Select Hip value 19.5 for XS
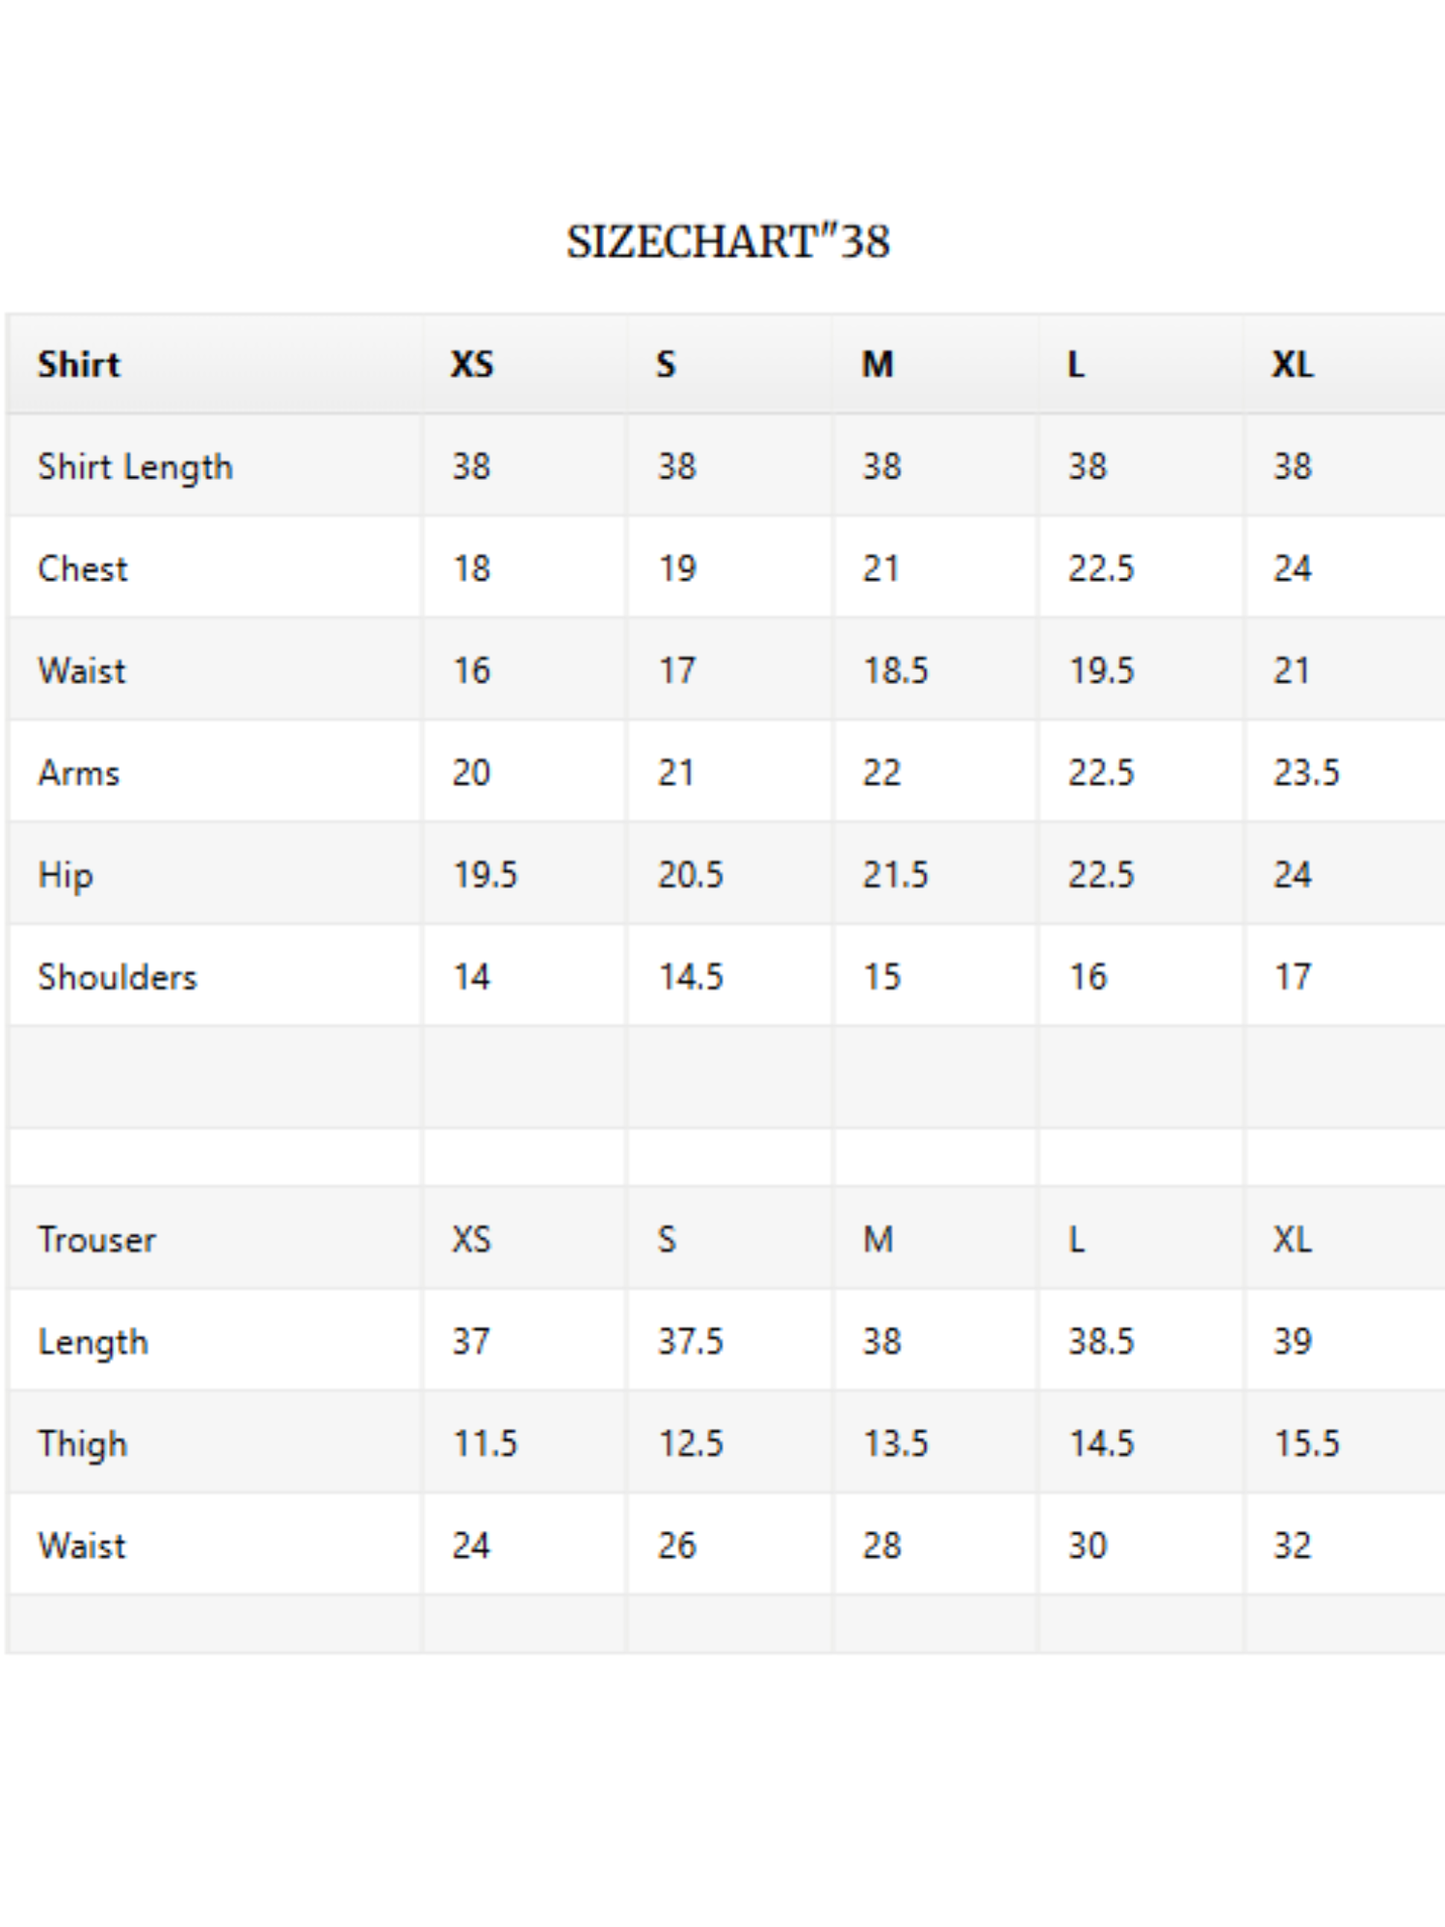The image size is (1445, 1927). click(x=485, y=875)
